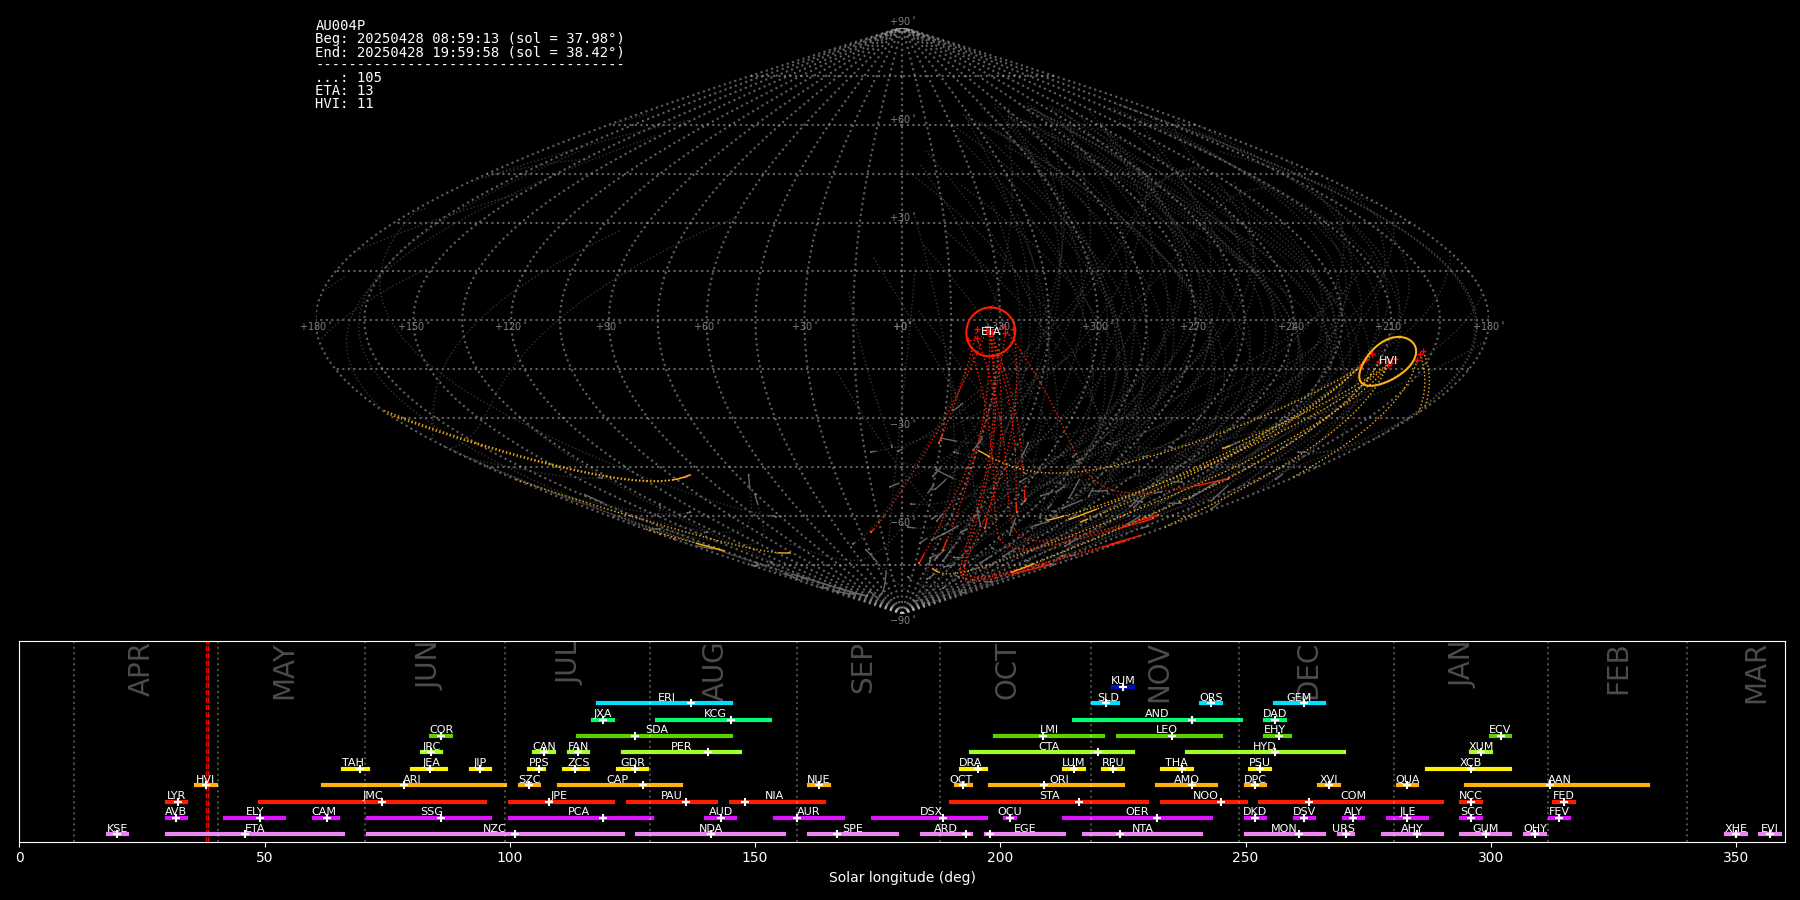Select the 'Beg: 20250428 08:59:13' line
Image resolution: width=1800 pixels, height=900 pixels.
(469, 39)
